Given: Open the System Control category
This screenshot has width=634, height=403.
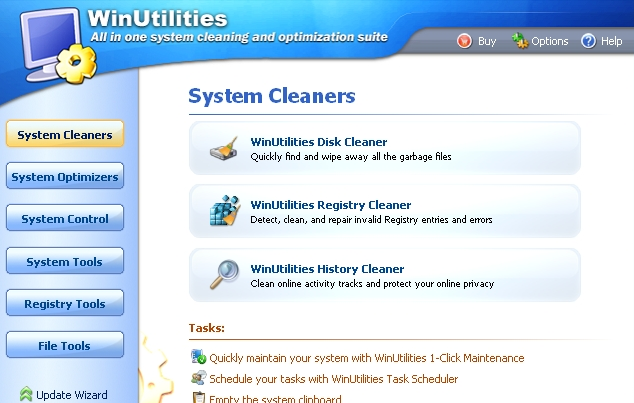Looking at the screenshot, I should pos(65,218).
